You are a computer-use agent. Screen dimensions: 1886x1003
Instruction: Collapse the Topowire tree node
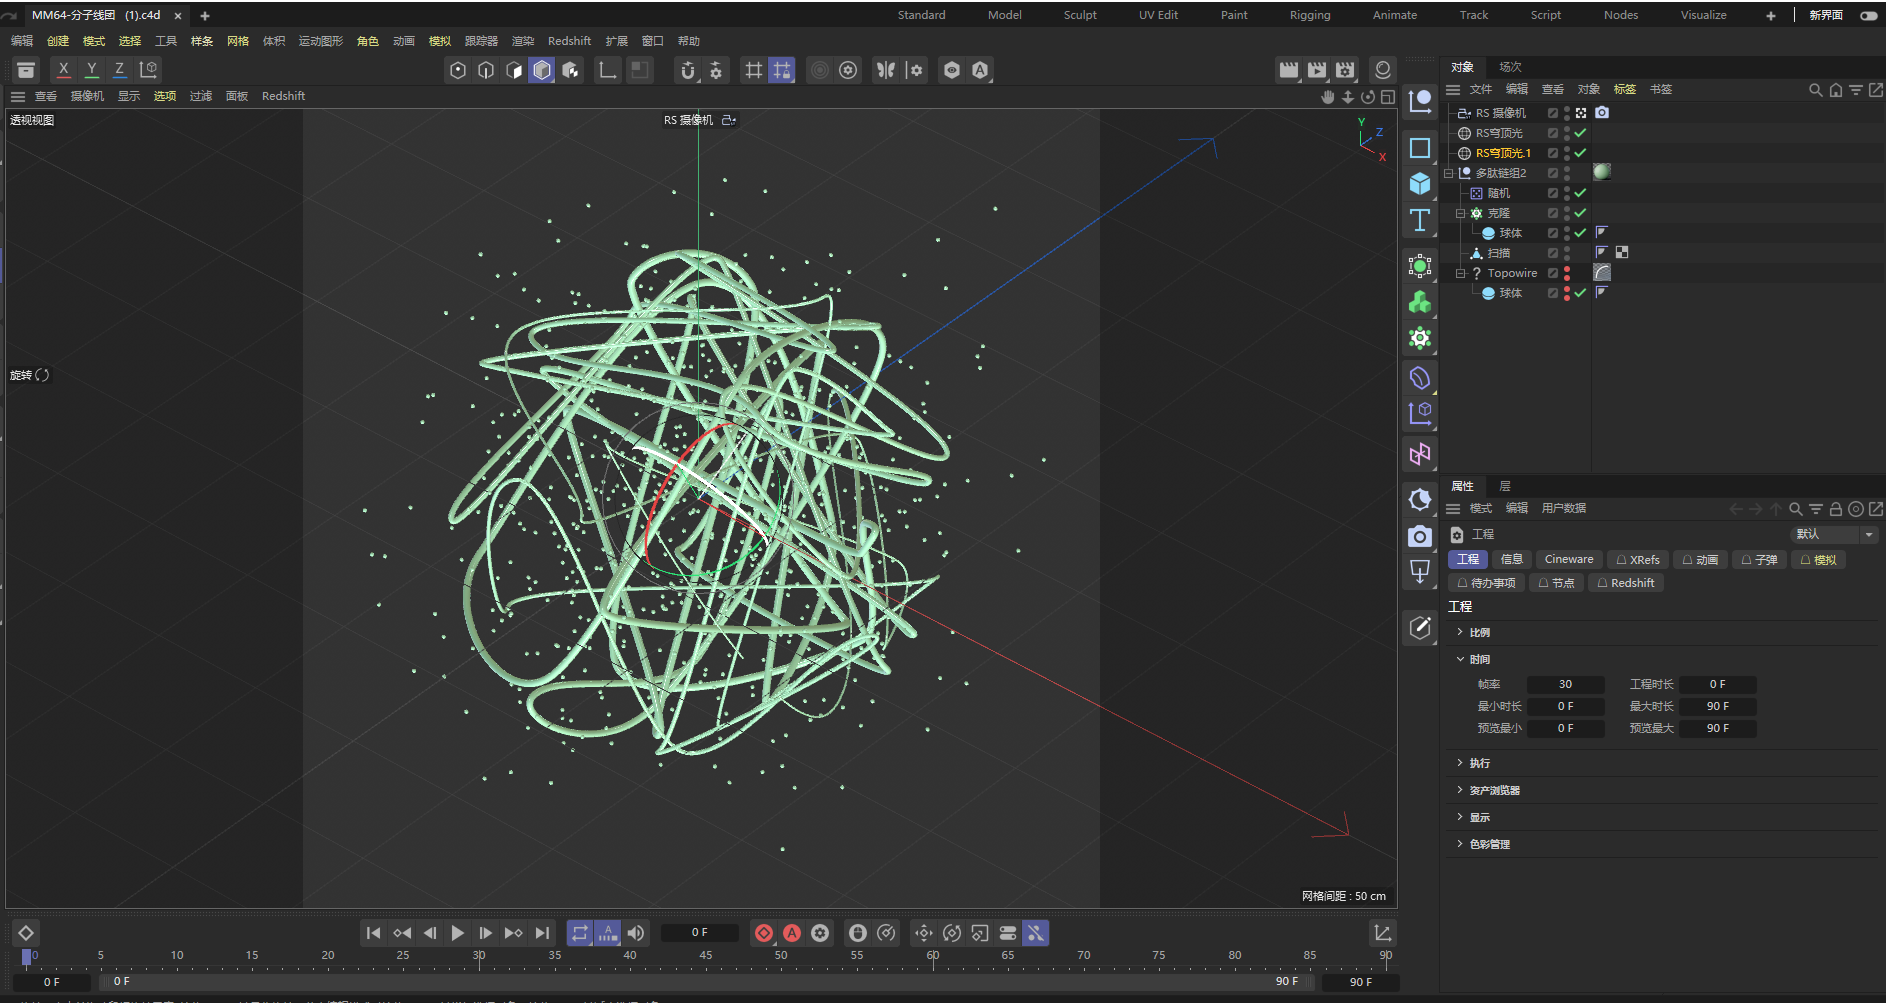point(1460,273)
